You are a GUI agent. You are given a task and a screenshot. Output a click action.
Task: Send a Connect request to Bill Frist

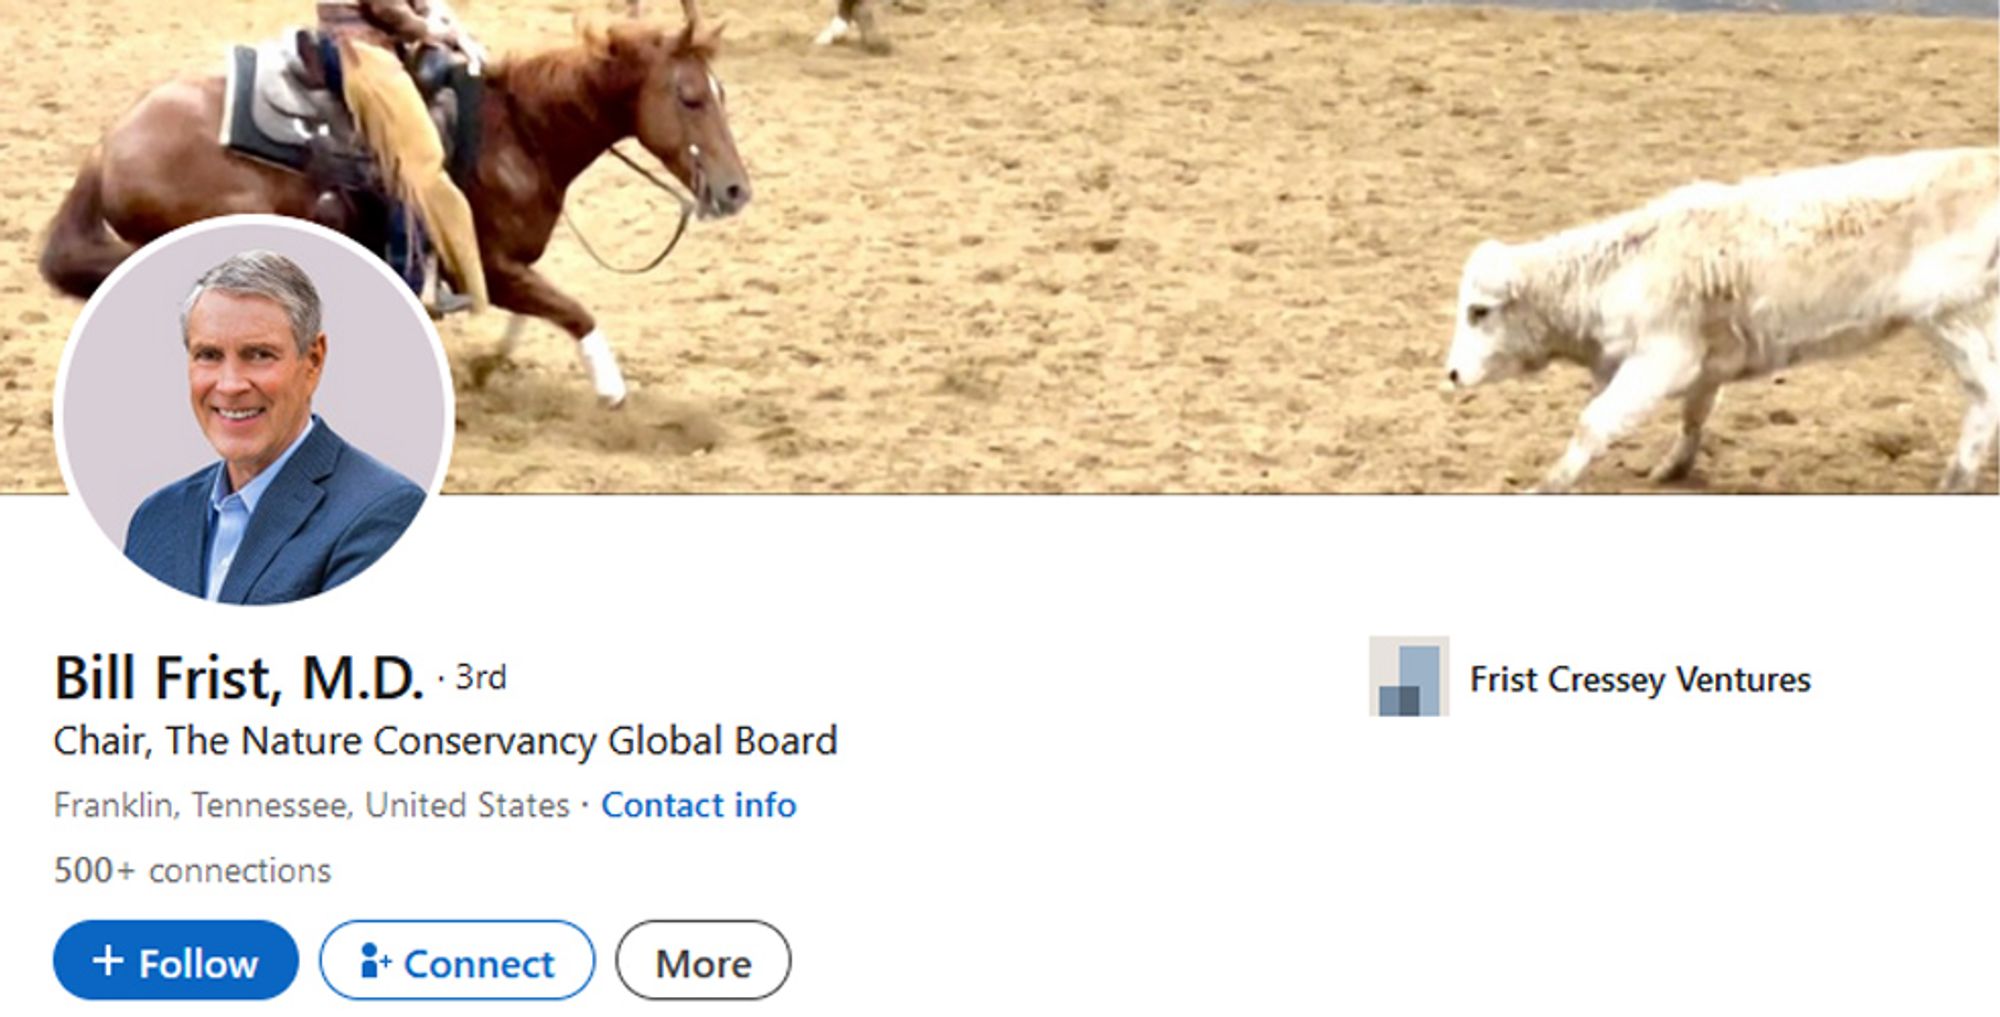[x=457, y=961]
